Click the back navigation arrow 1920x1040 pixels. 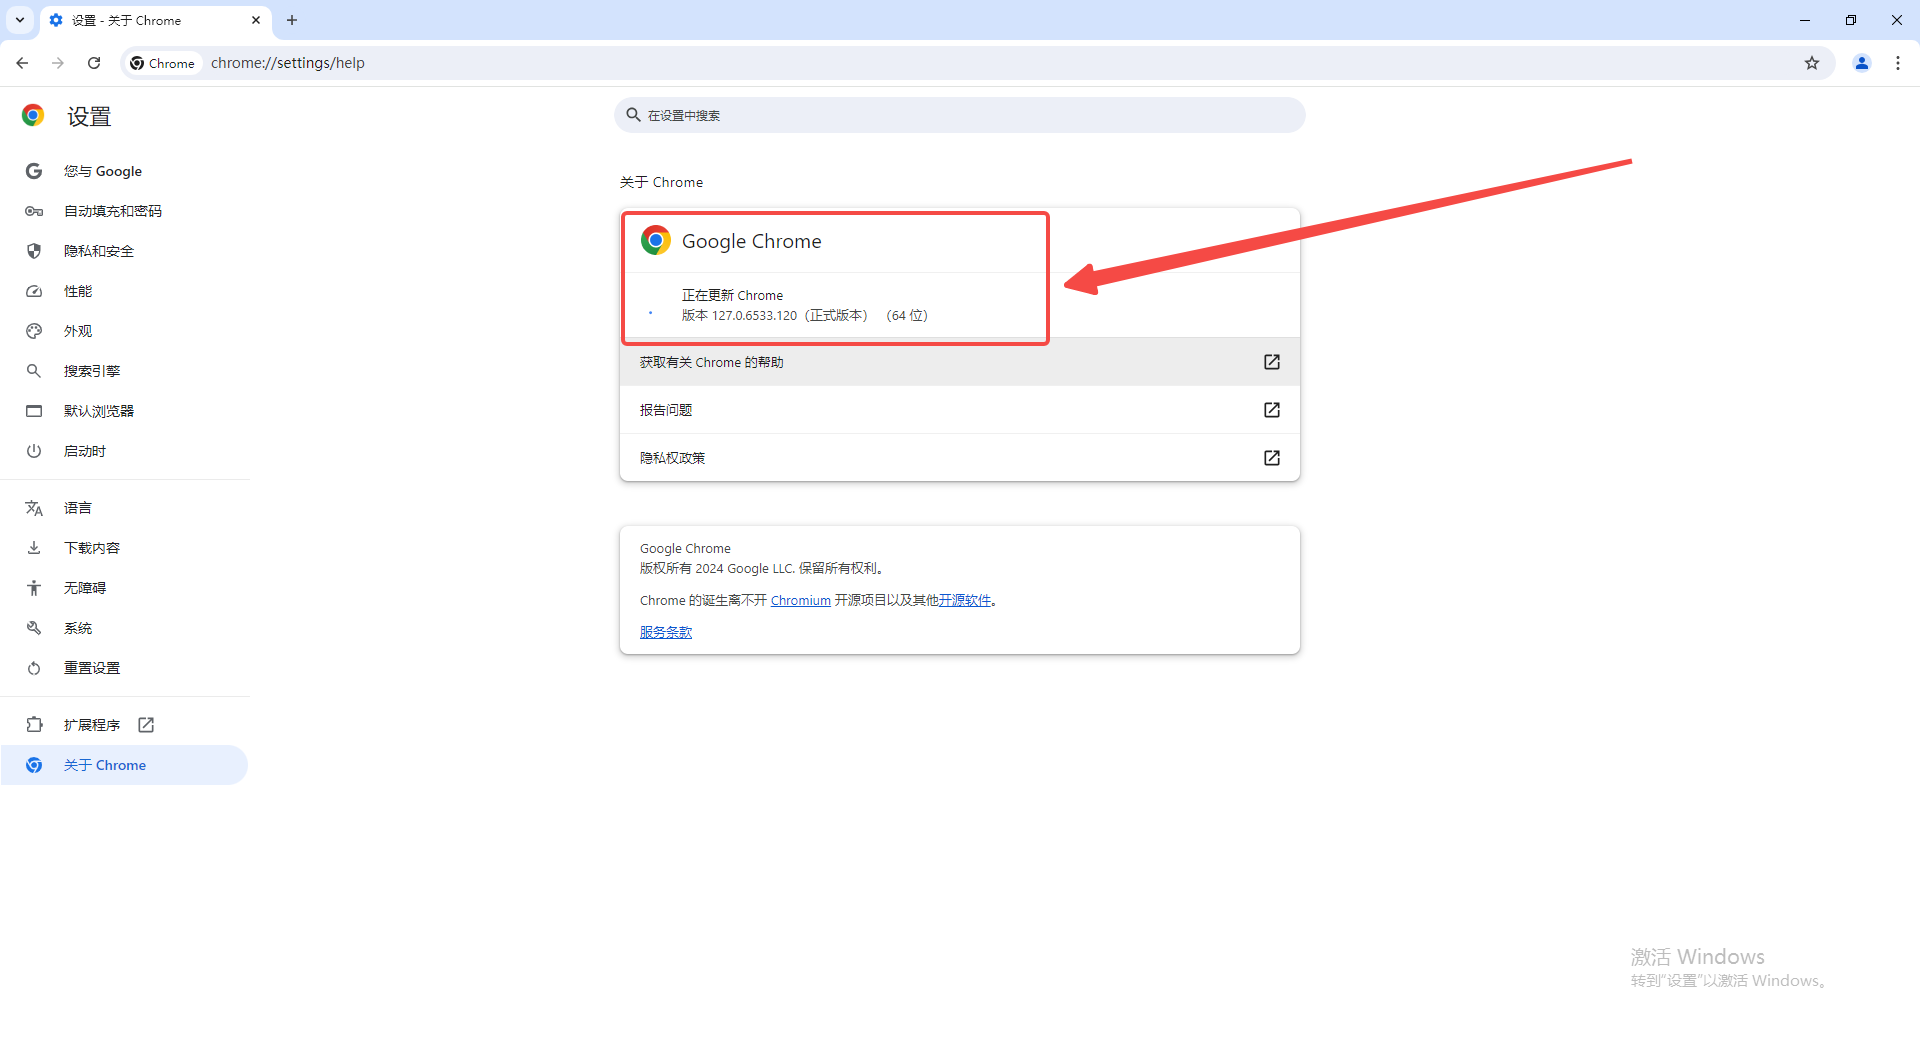click(x=22, y=63)
